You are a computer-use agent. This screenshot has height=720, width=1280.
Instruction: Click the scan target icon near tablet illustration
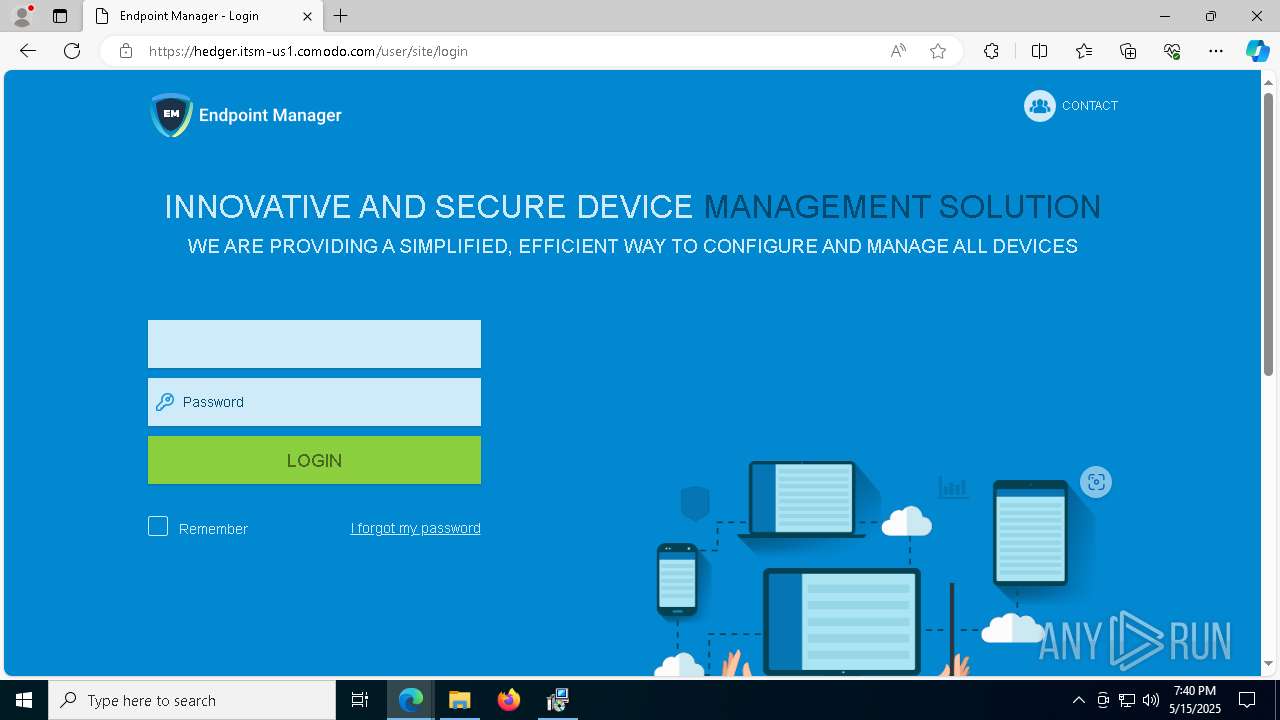(x=1096, y=482)
